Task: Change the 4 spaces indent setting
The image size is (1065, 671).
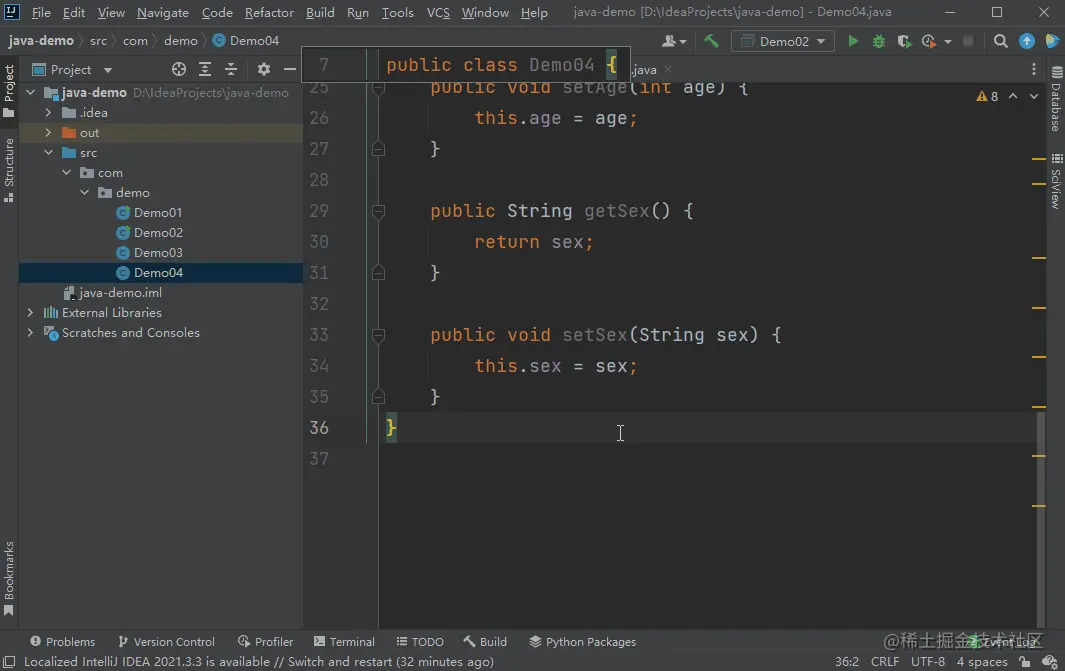Action: tap(982, 661)
